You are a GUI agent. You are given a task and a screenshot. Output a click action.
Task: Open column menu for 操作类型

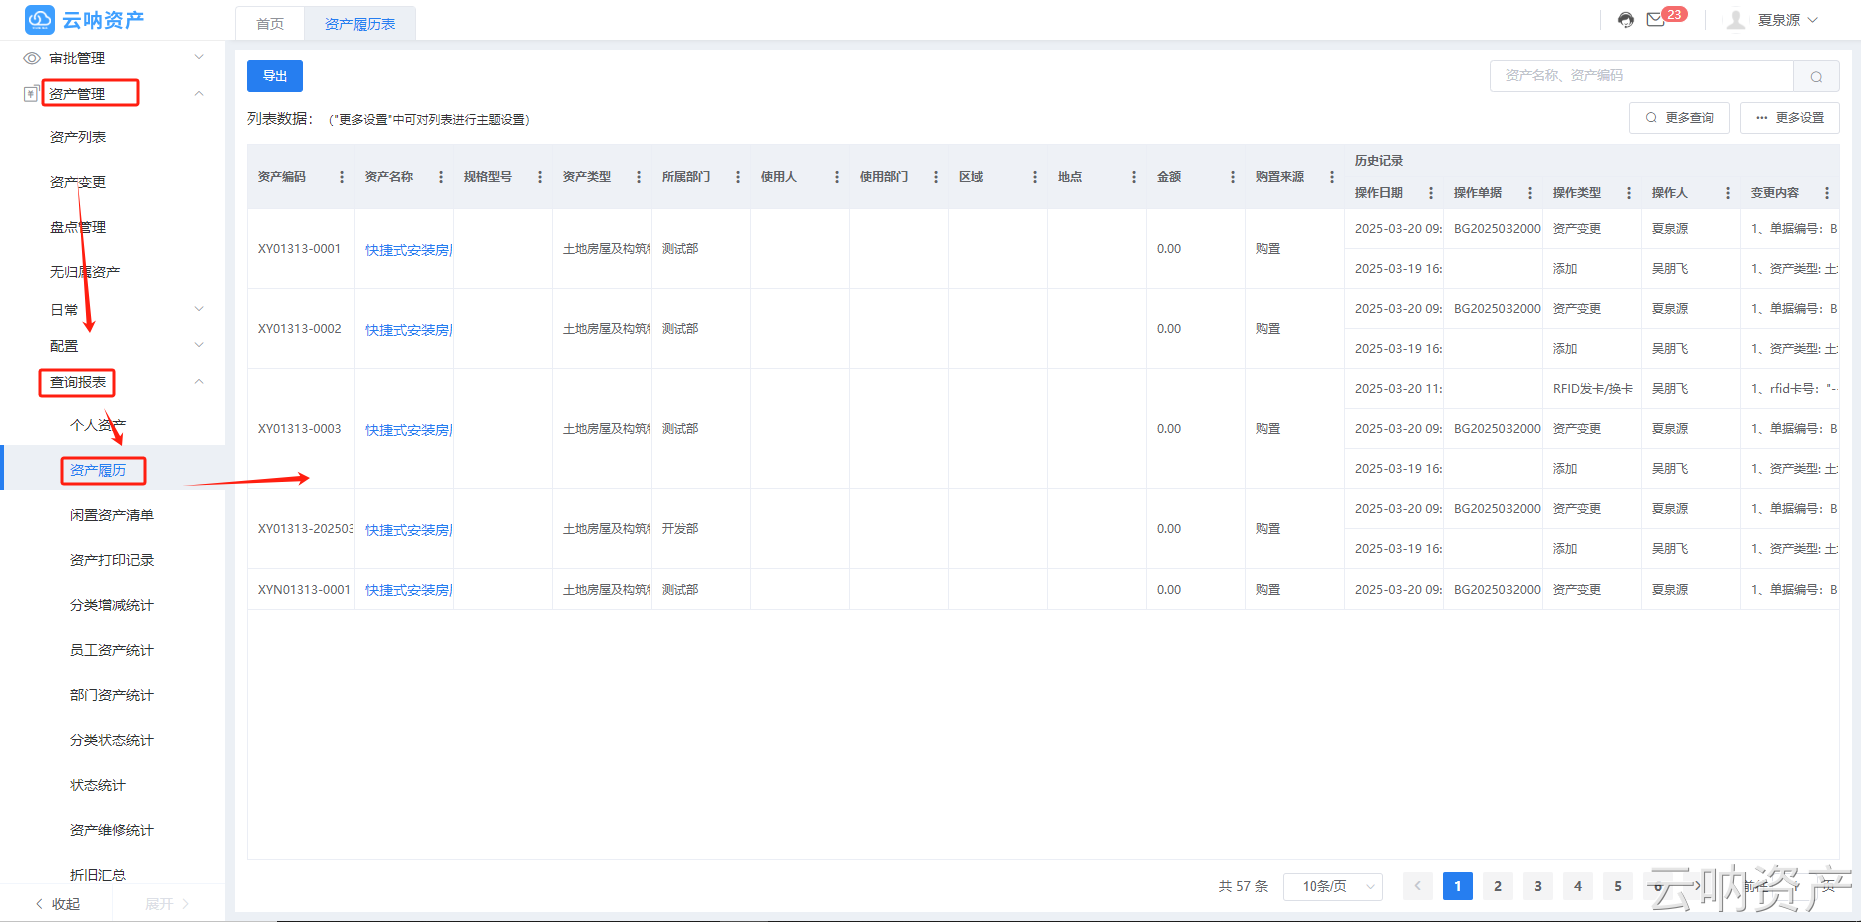[1629, 193]
